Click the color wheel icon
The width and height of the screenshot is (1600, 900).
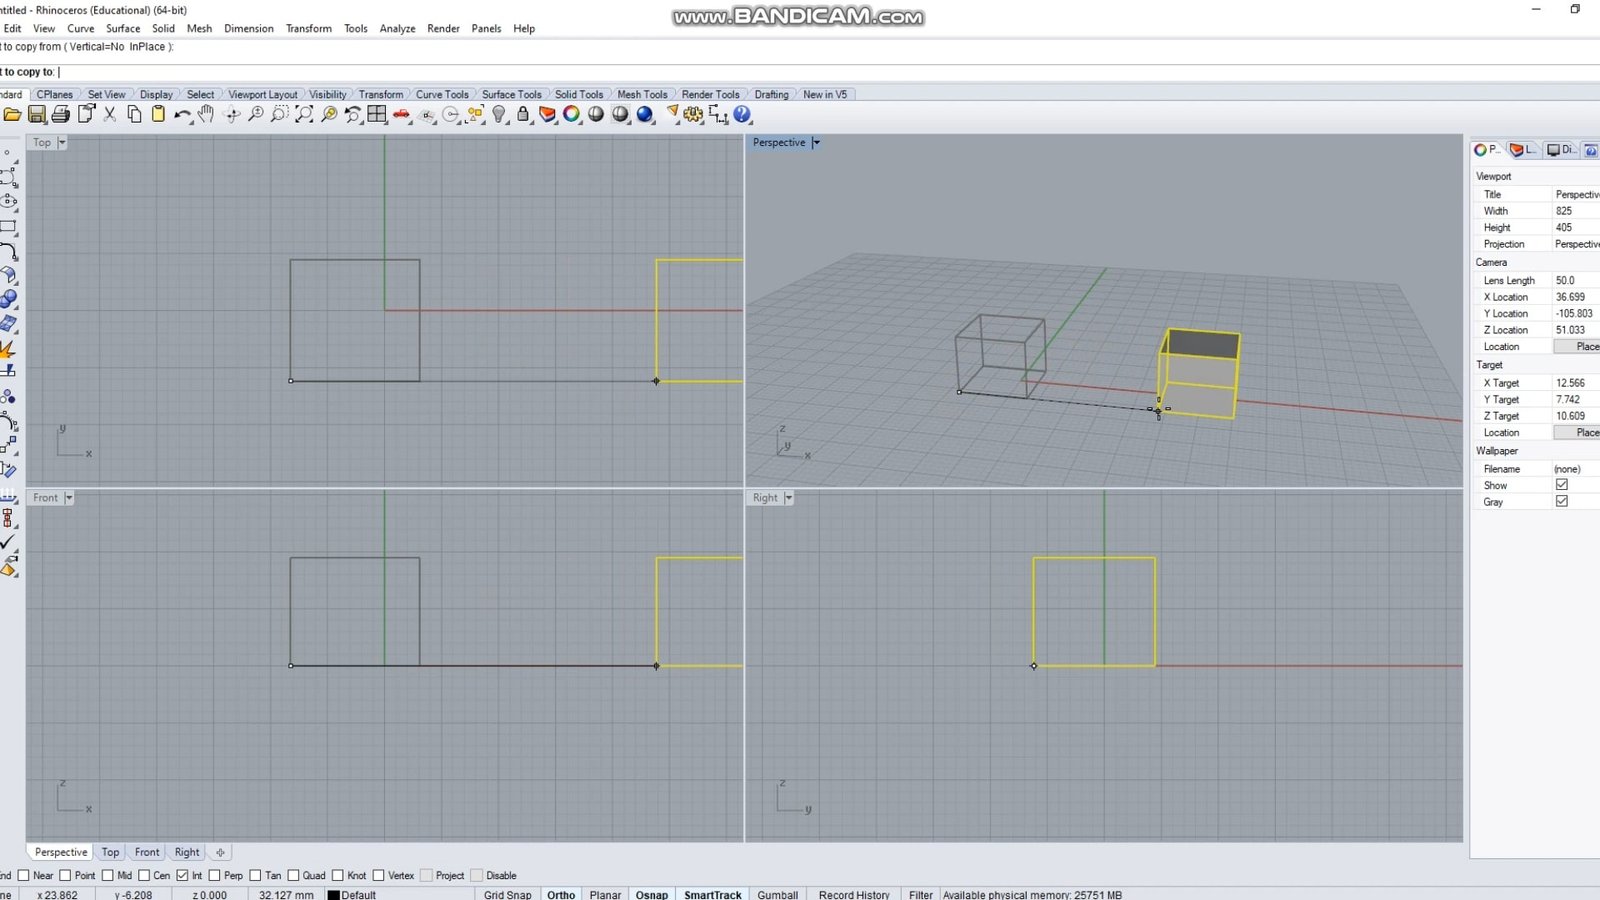coord(571,115)
